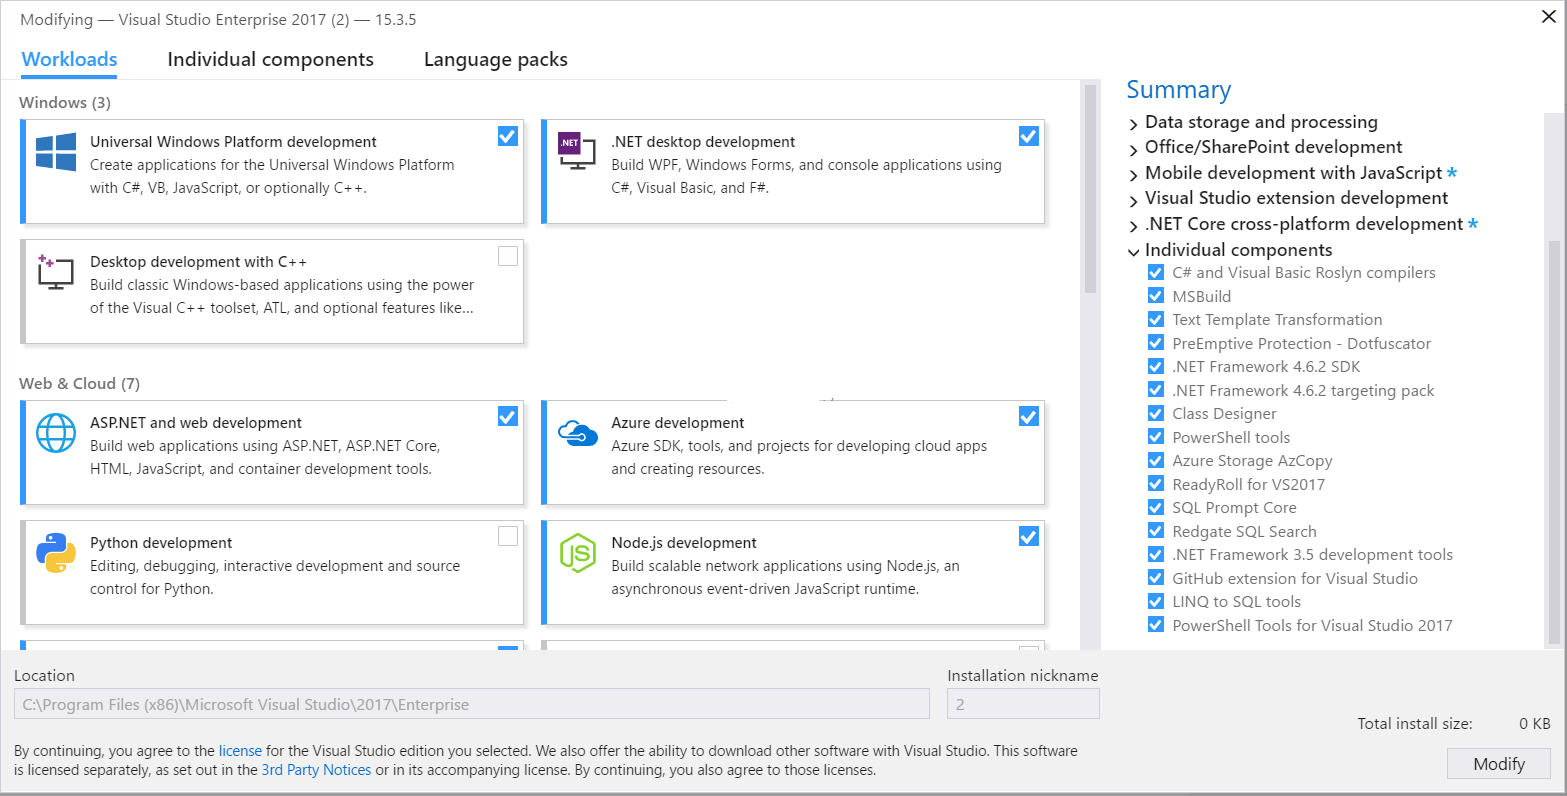Uncheck Class Designer component
1567x796 pixels.
[x=1156, y=413]
